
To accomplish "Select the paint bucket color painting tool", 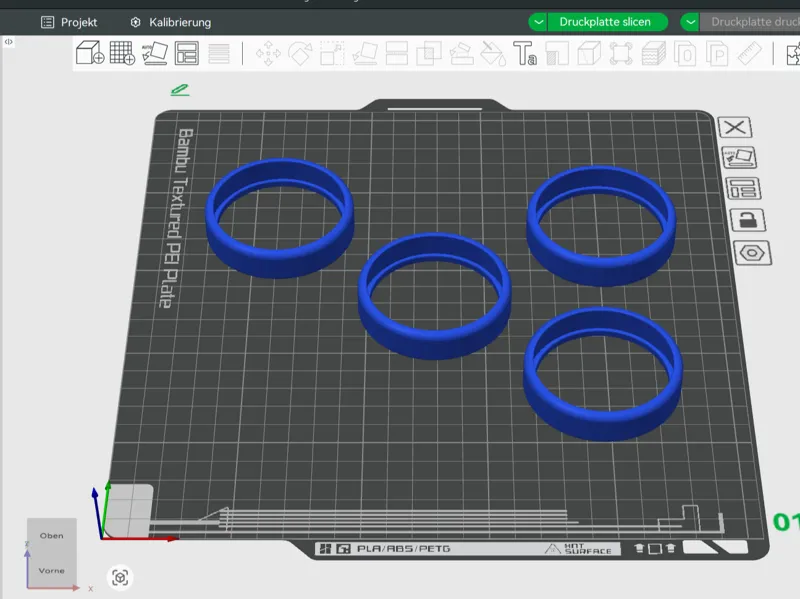I will pyautogui.click(x=493, y=54).
